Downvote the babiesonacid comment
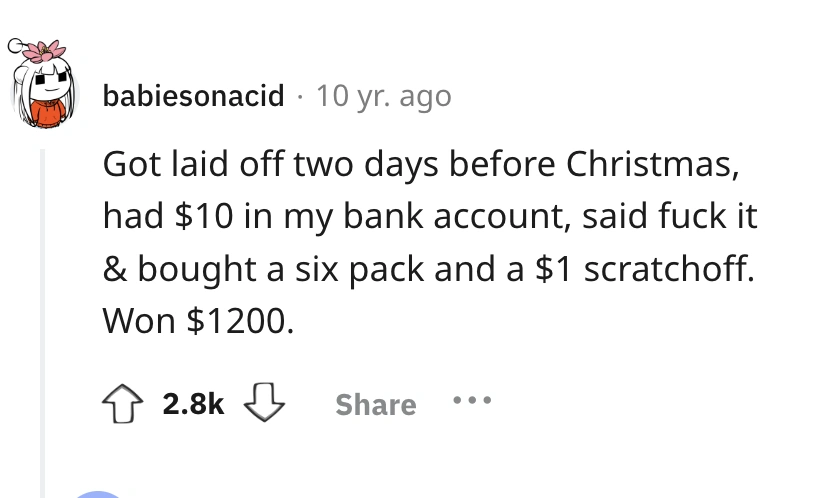The height and width of the screenshot is (498, 815). (267, 404)
